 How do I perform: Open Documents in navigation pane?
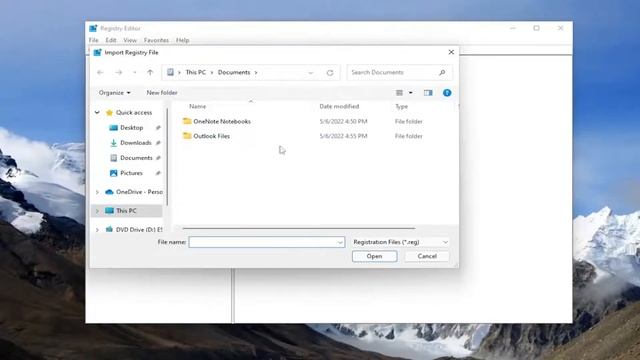[x=136, y=158]
